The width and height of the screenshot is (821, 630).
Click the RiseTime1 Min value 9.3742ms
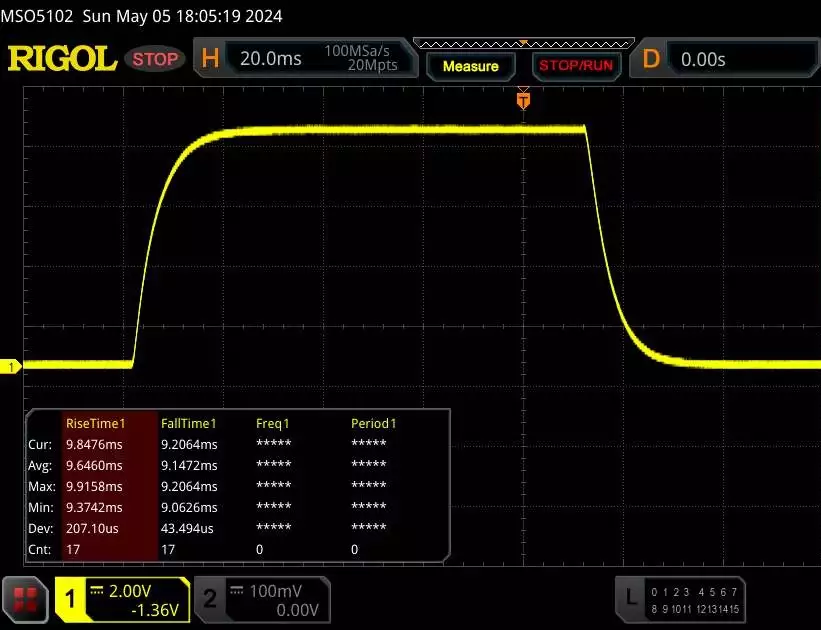click(94, 507)
